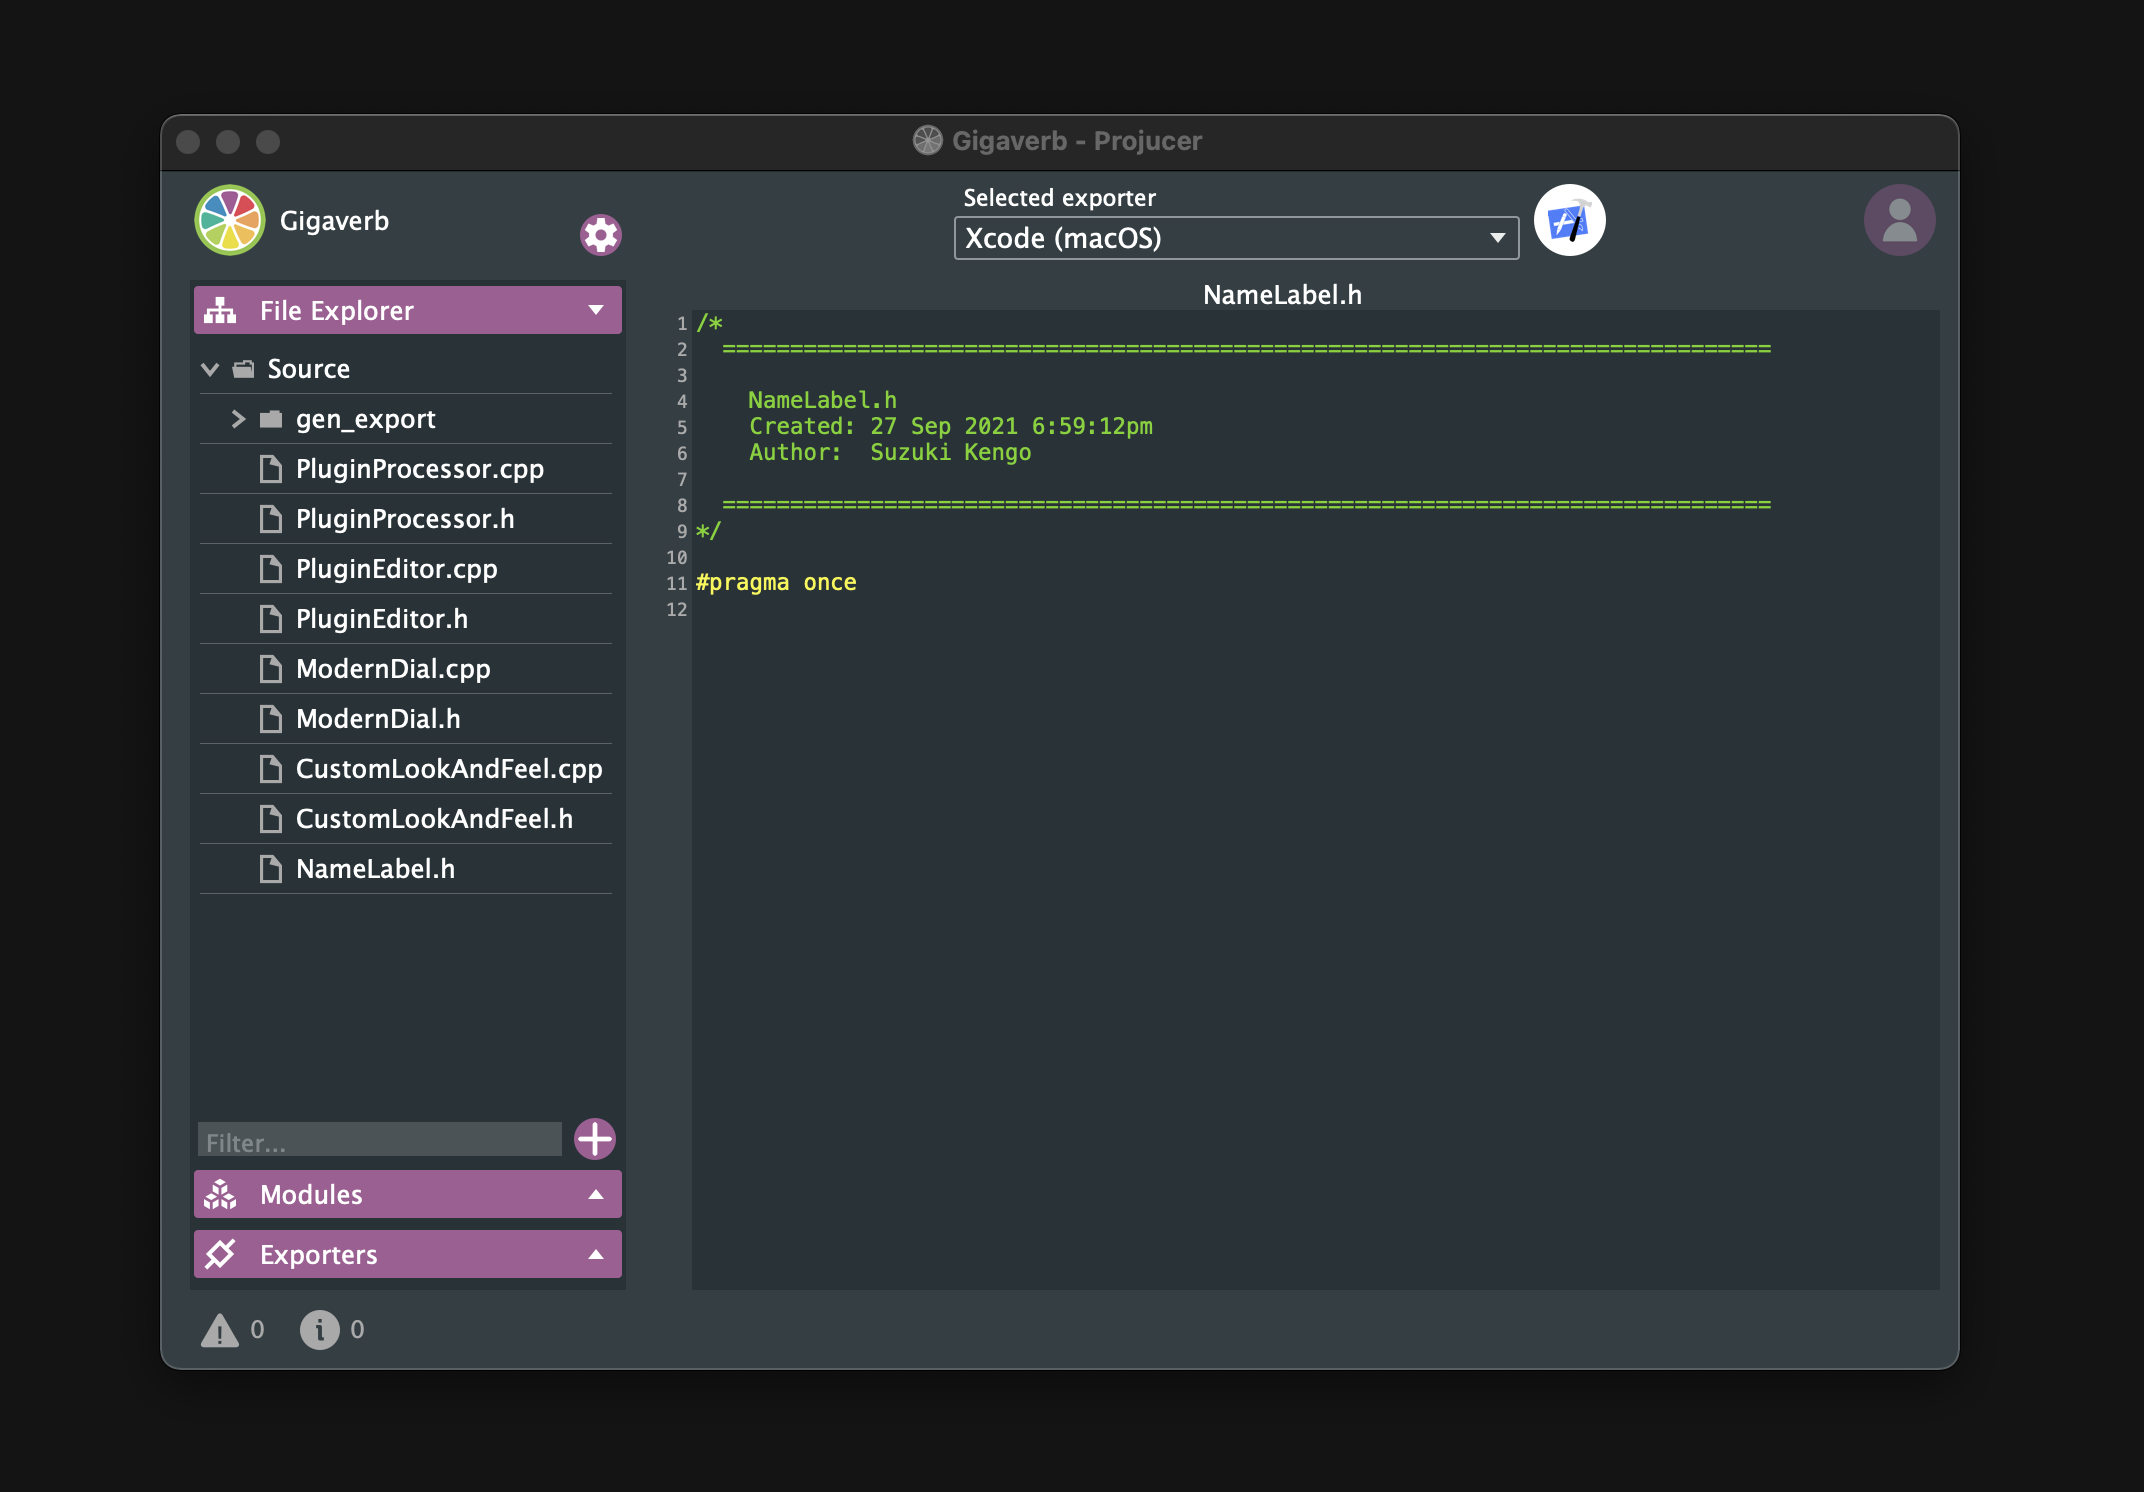Click the Source folder icon
This screenshot has height=1492, width=2144.
pos(243,369)
